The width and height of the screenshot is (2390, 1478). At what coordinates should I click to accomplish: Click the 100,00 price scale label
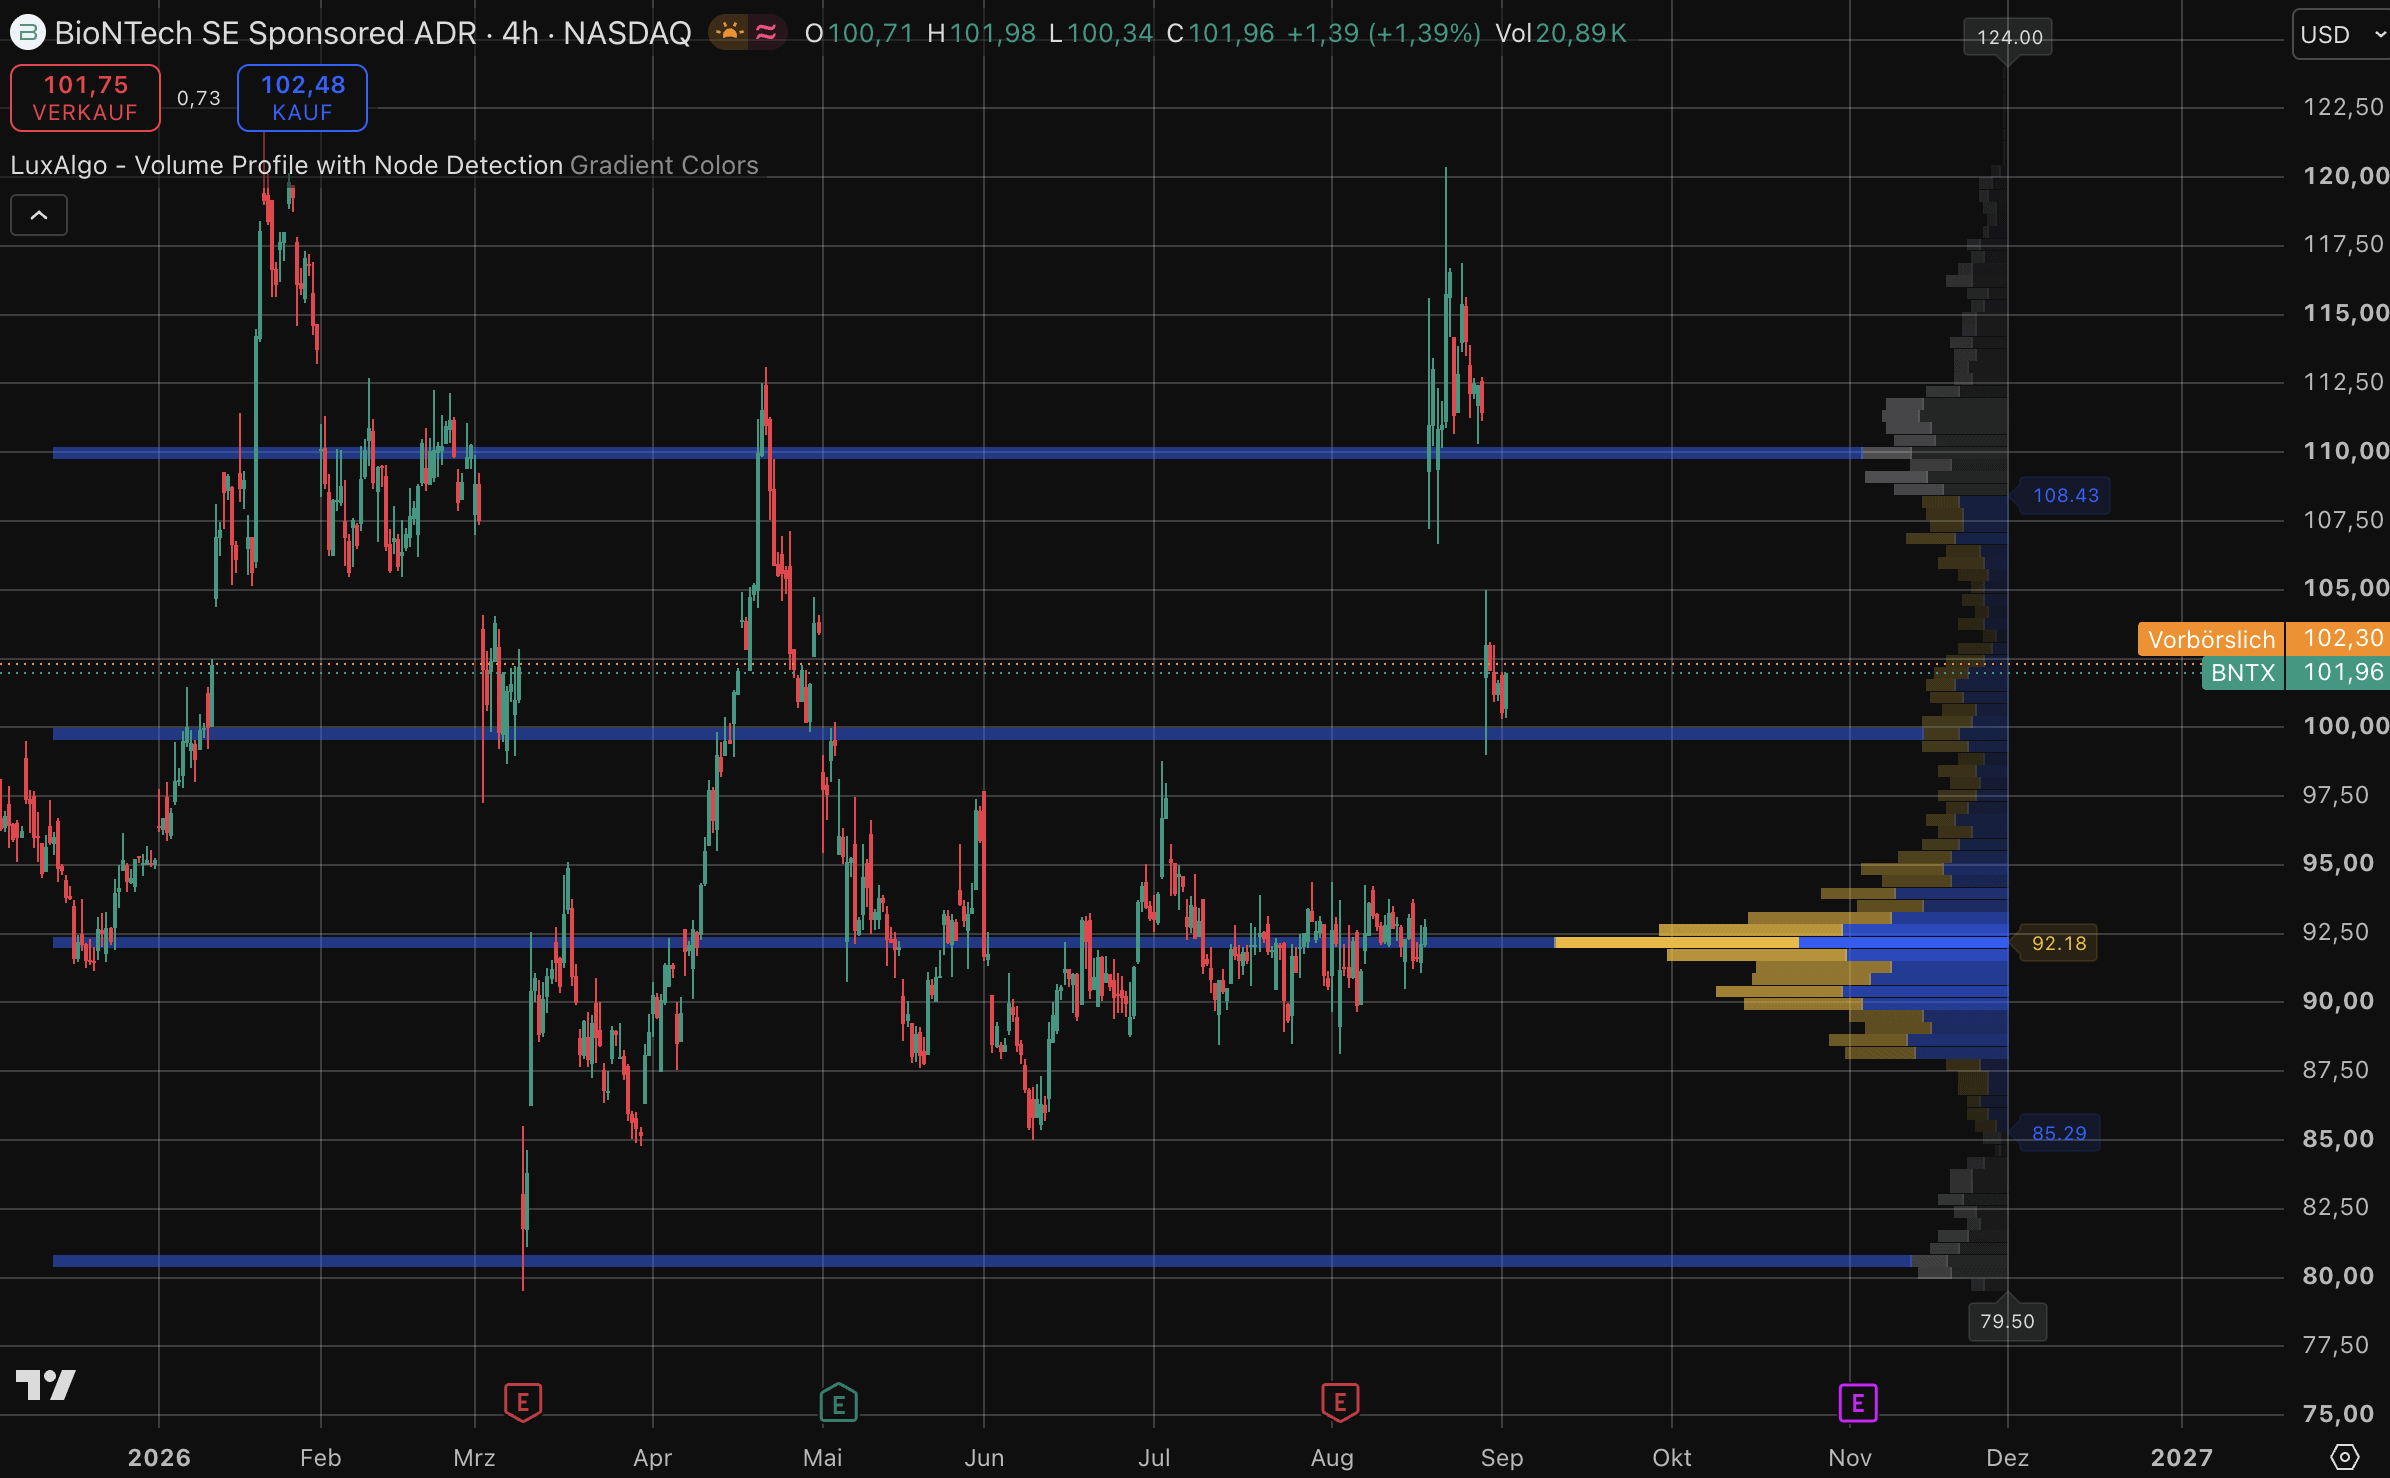pyautogui.click(x=2344, y=726)
